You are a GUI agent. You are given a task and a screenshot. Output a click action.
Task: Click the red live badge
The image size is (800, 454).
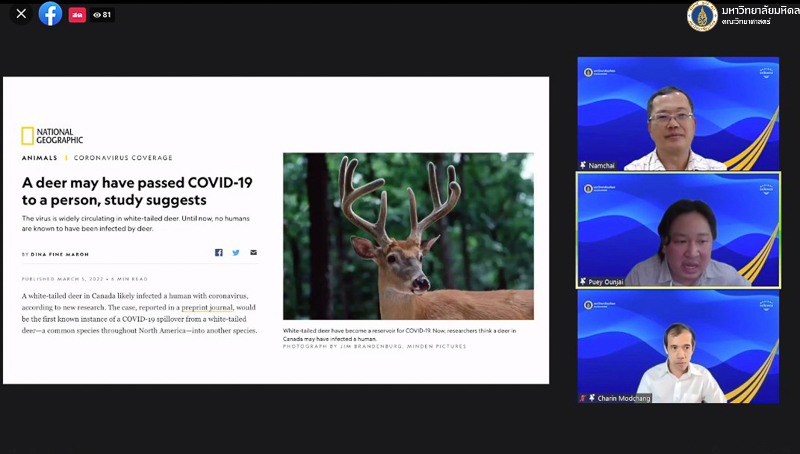coord(77,15)
